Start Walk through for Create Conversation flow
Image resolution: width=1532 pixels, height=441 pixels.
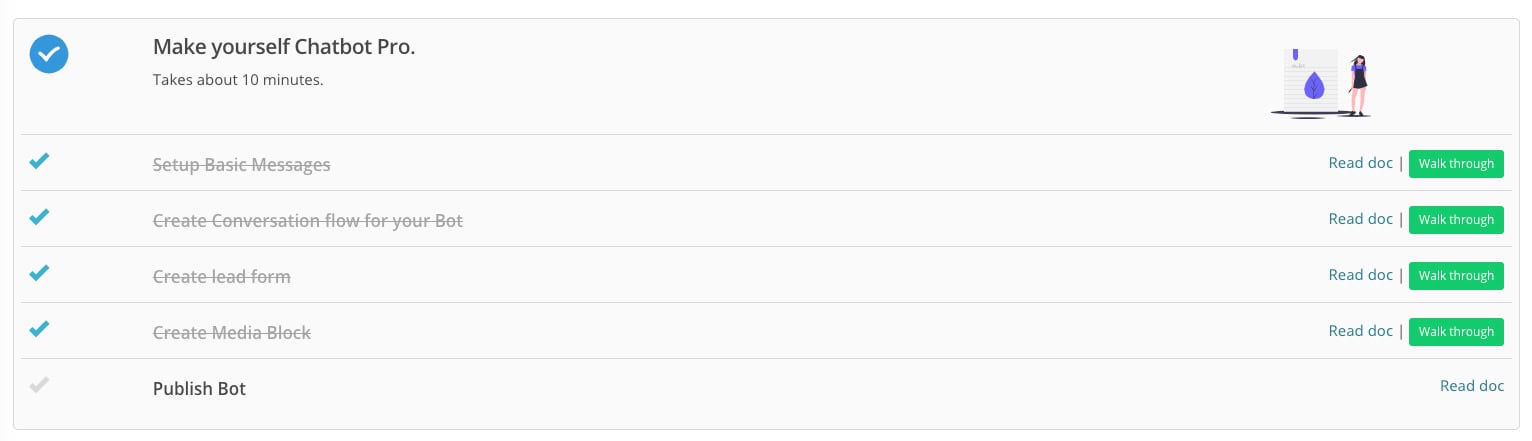click(x=1456, y=220)
